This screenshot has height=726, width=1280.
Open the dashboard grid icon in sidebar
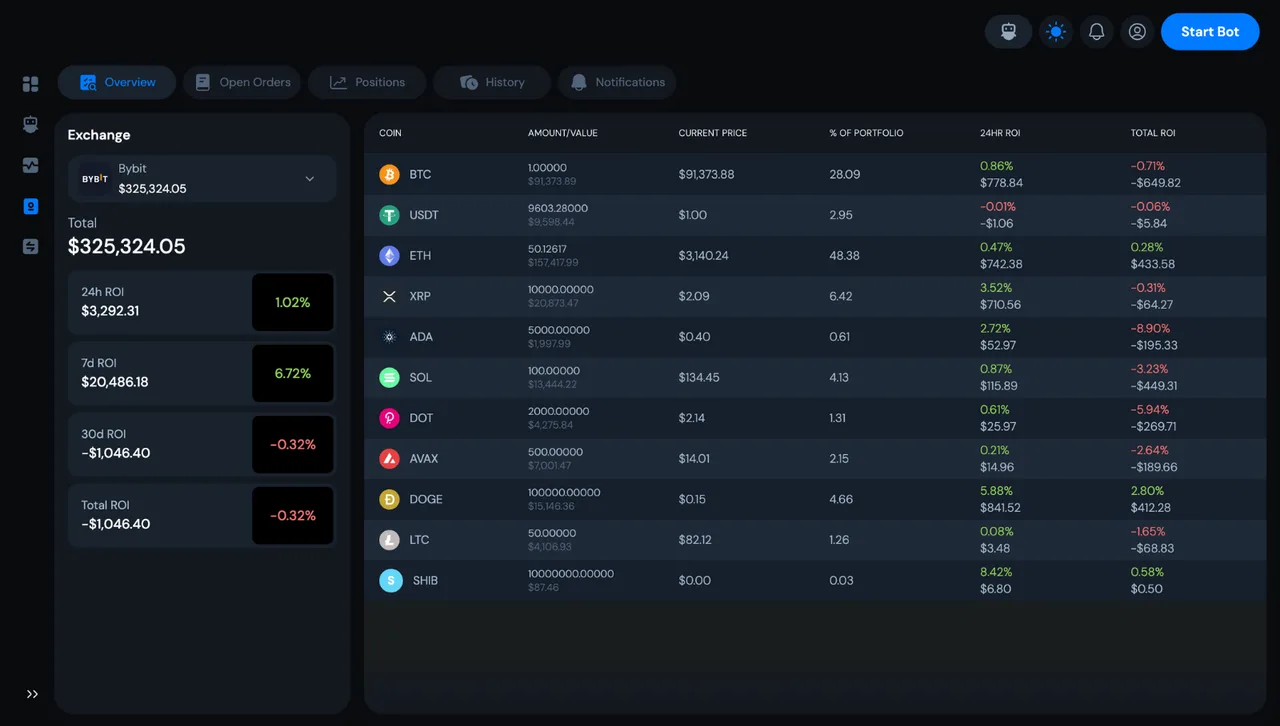(x=30, y=84)
